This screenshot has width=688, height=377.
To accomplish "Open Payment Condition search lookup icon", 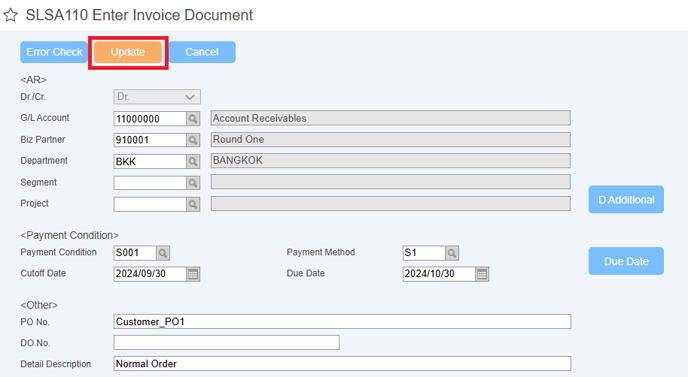I will [163, 253].
